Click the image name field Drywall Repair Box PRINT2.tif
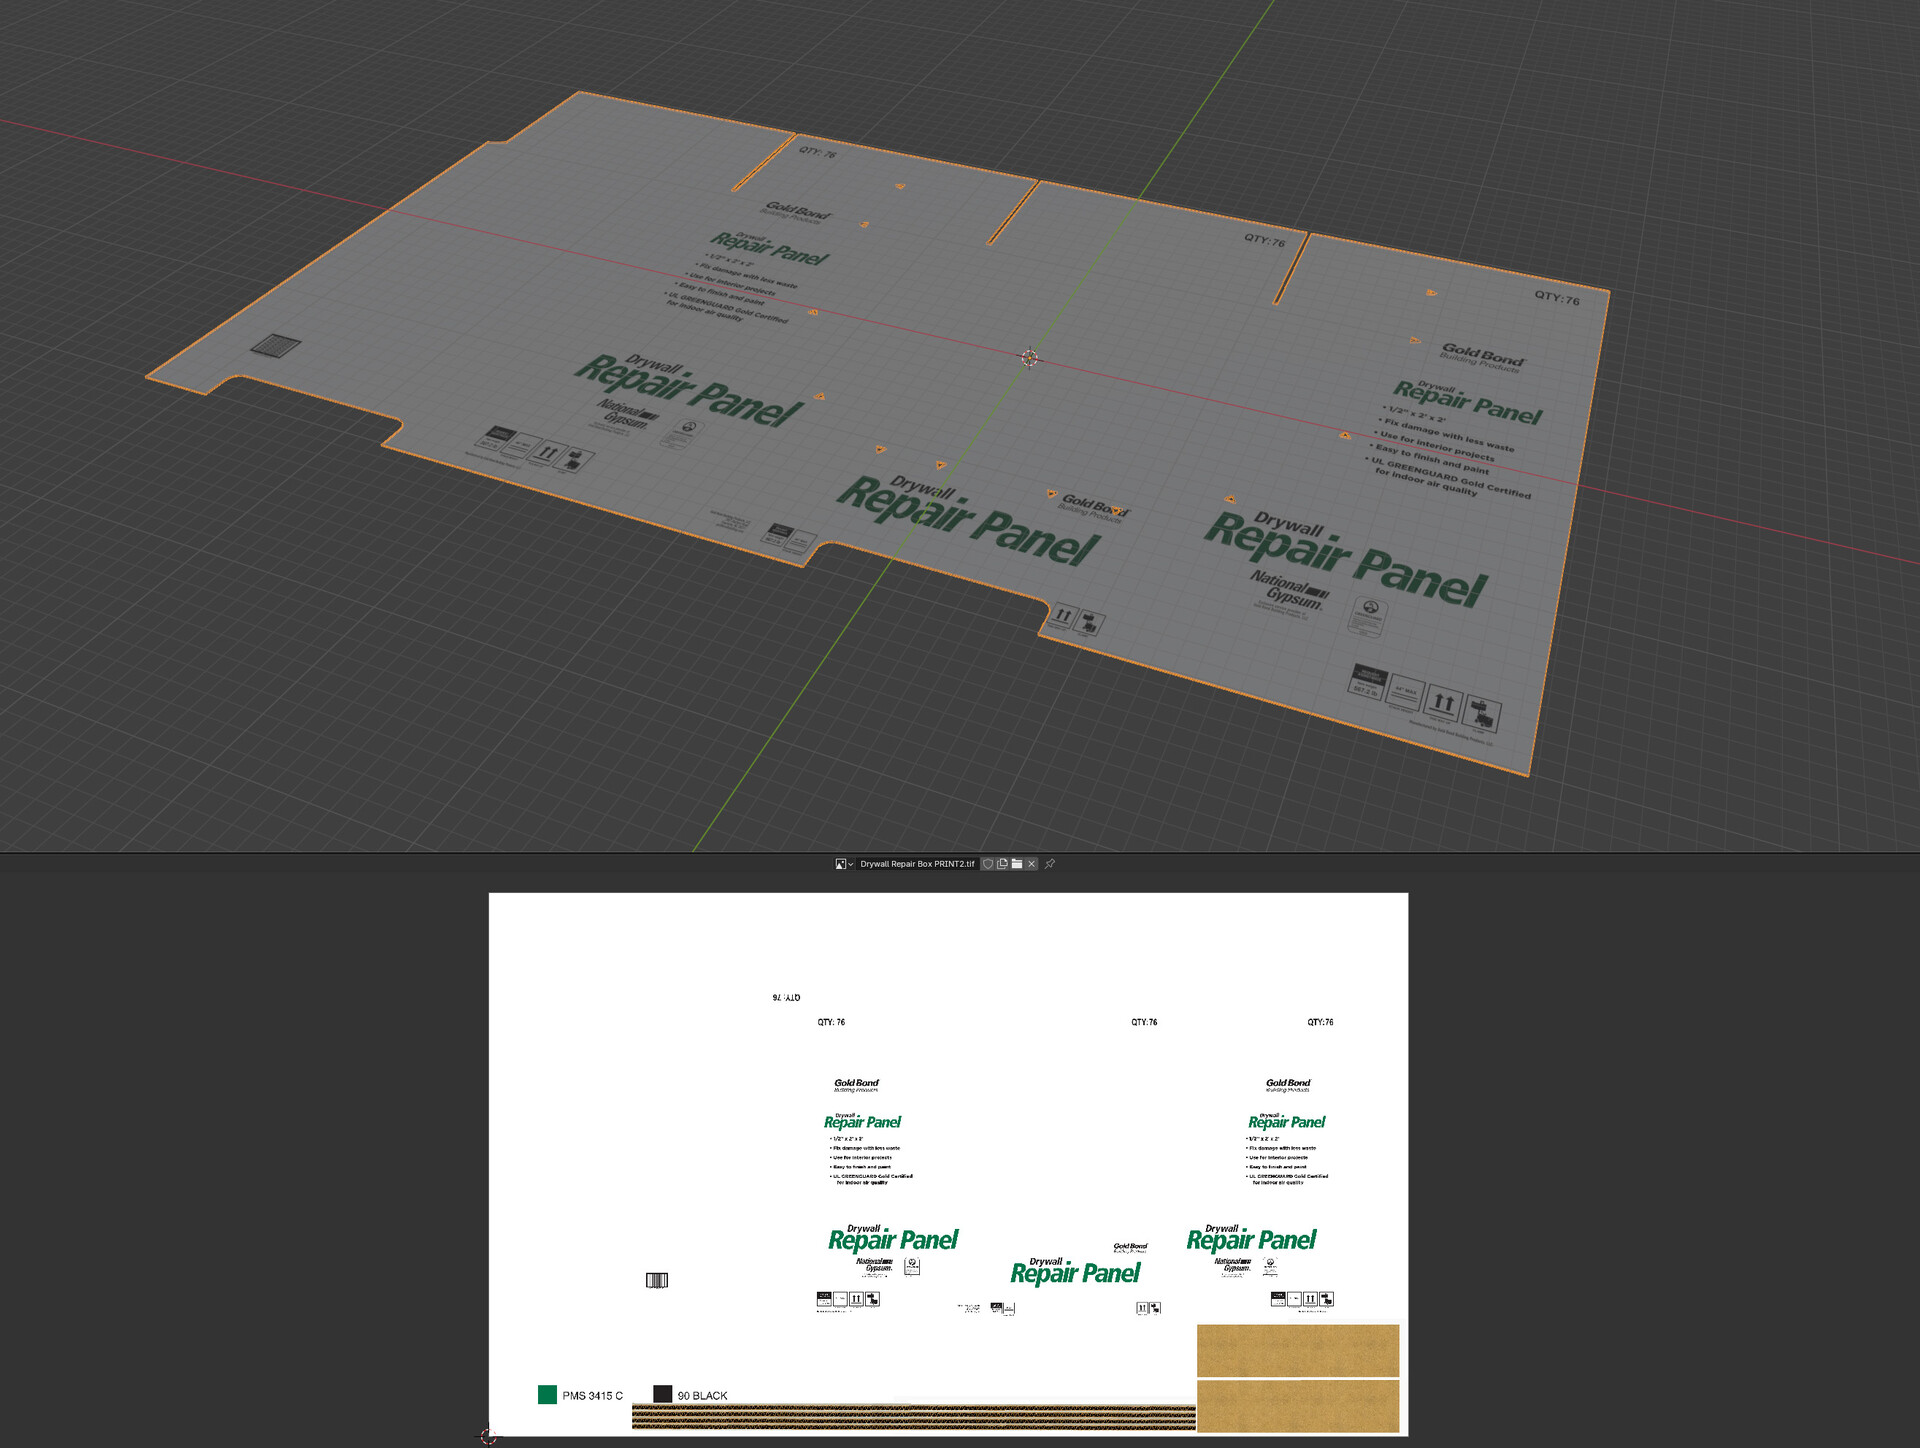The width and height of the screenshot is (1920, 1448). pos(917,864)
